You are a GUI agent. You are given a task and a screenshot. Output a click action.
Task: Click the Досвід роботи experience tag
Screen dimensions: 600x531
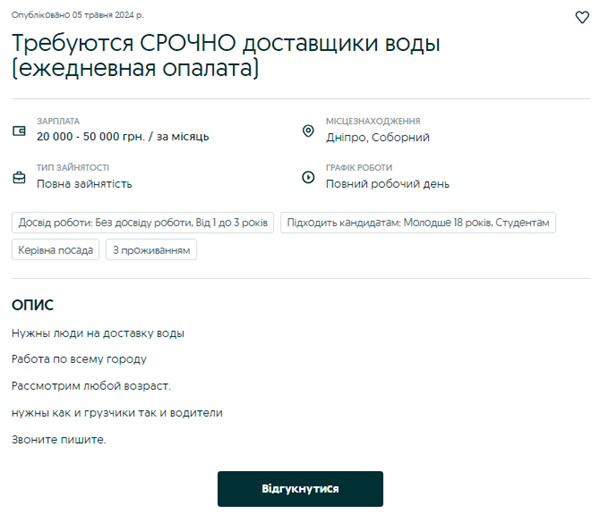click(143, 222)
